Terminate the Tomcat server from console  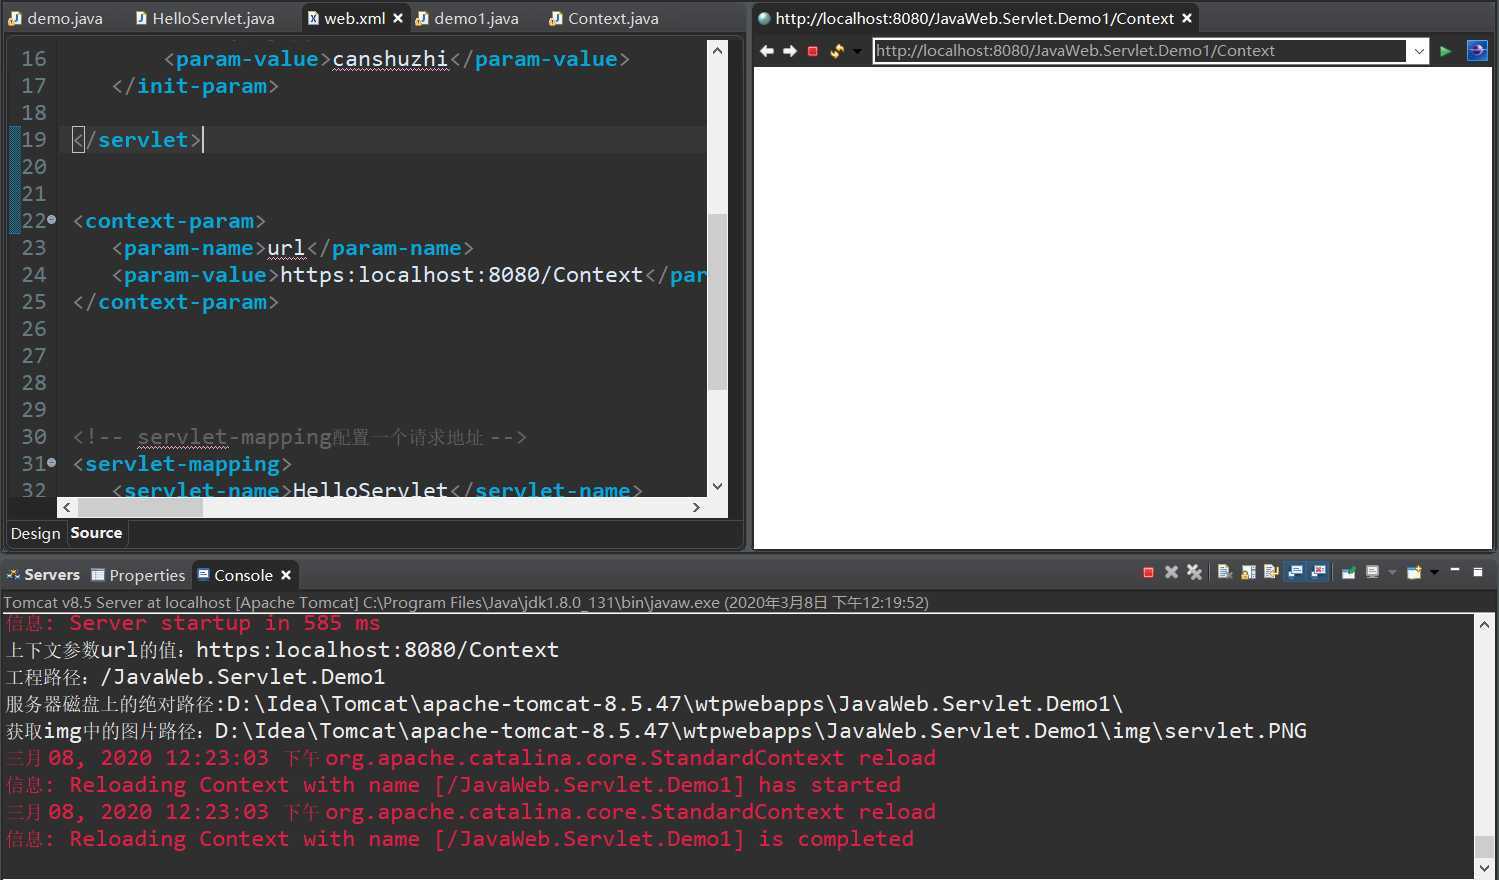(1148, 572)
